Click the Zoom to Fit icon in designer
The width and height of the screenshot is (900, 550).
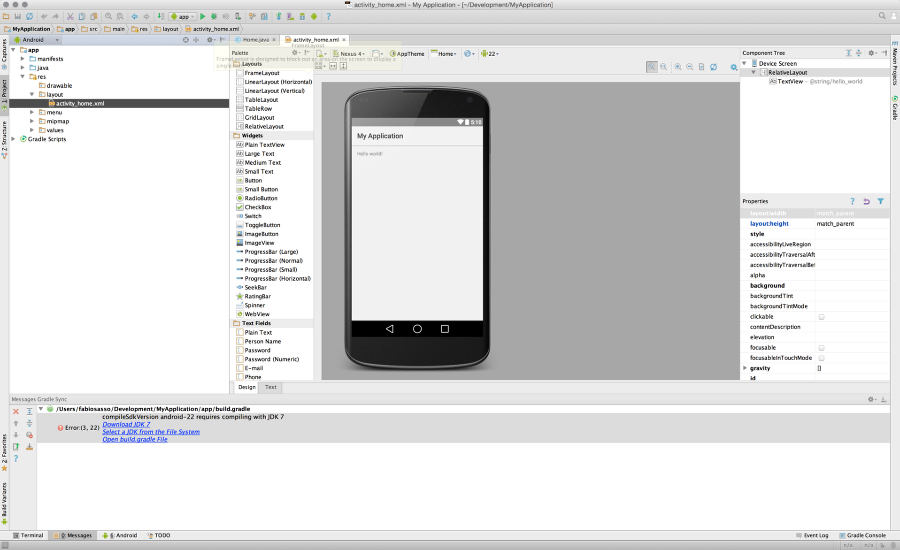(651, 67)
